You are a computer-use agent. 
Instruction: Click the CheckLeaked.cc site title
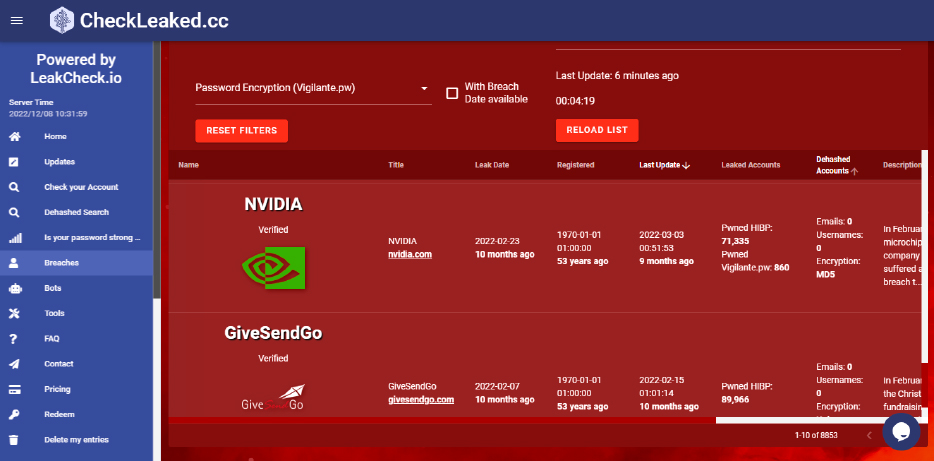point(154,21)
